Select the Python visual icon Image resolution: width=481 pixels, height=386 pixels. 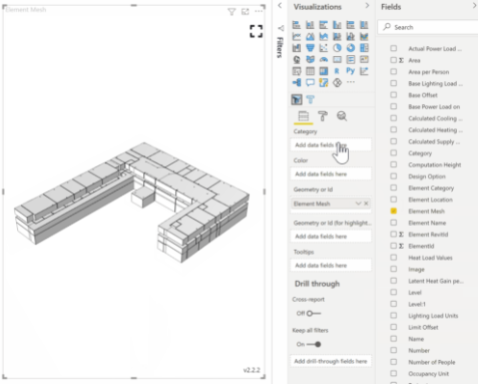pyautogui.click(x=350, y=71)
